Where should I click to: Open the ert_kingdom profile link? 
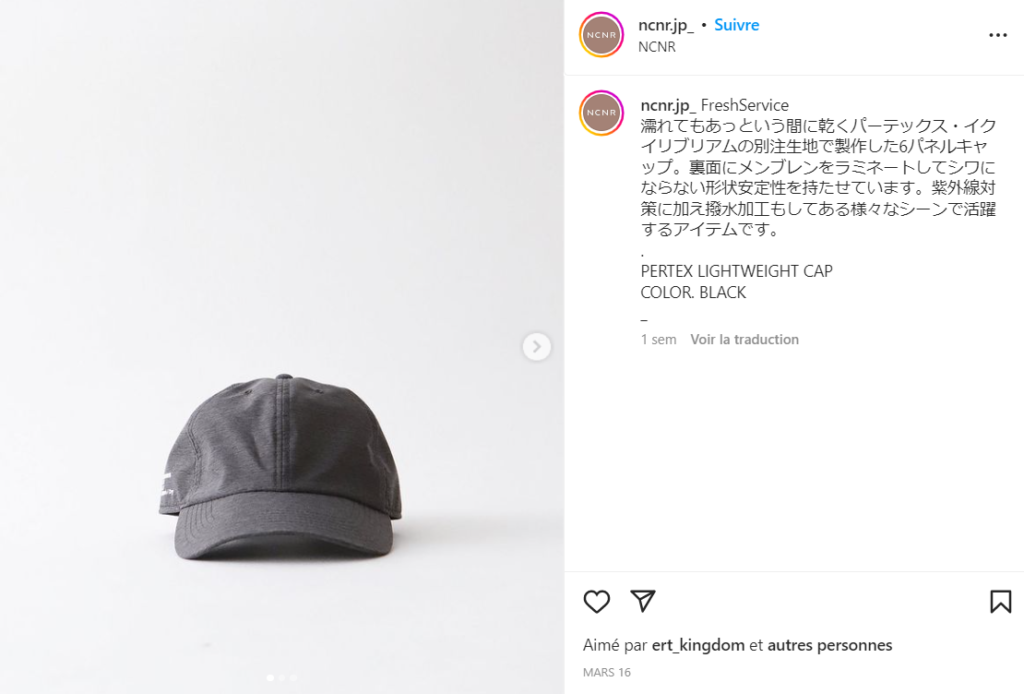tap(698, 645)
